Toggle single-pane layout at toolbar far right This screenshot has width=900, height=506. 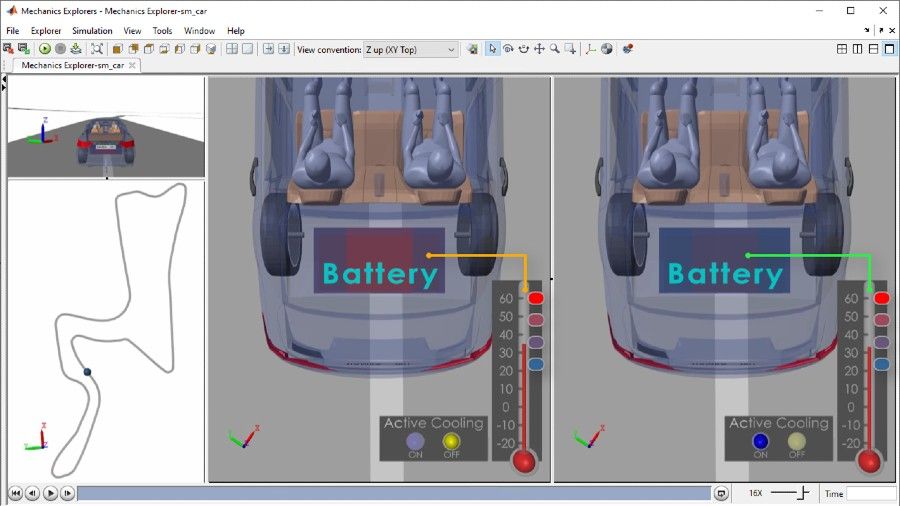[889, 49]
